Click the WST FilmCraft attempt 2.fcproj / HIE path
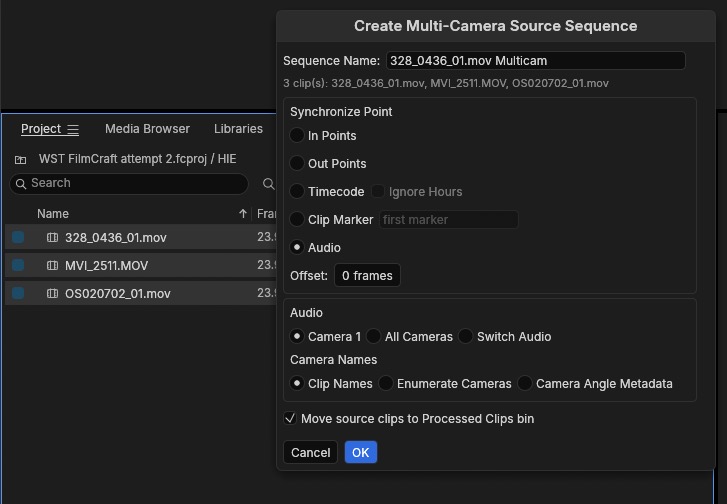 point(138,159)
